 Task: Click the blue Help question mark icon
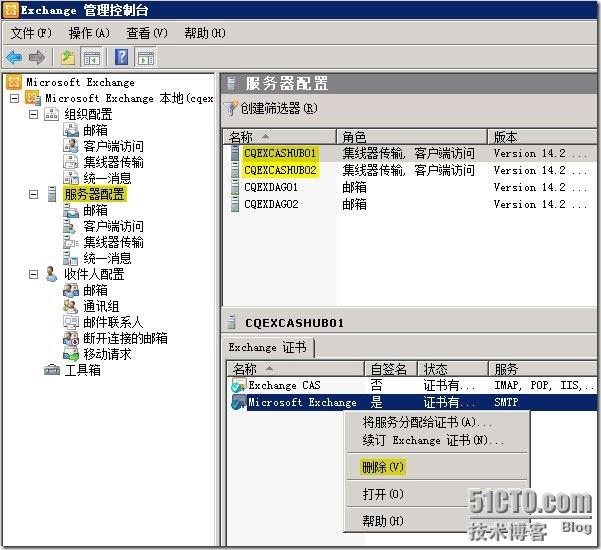pos(121,58)
